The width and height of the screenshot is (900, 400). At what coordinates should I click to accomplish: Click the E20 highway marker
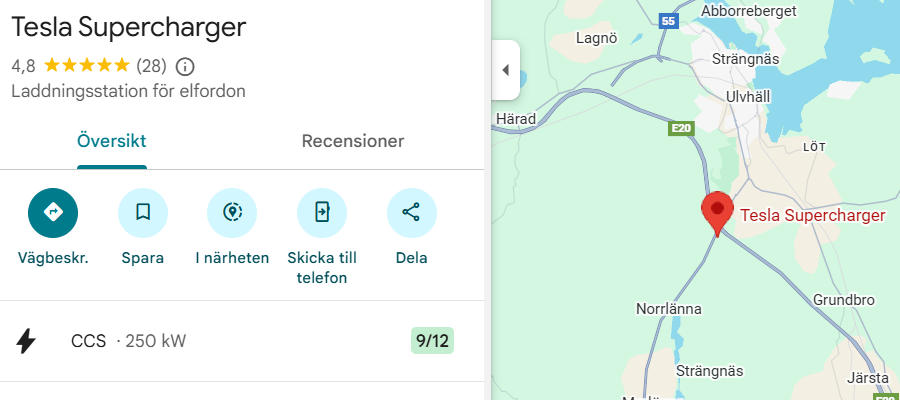(x=681, y=127)
